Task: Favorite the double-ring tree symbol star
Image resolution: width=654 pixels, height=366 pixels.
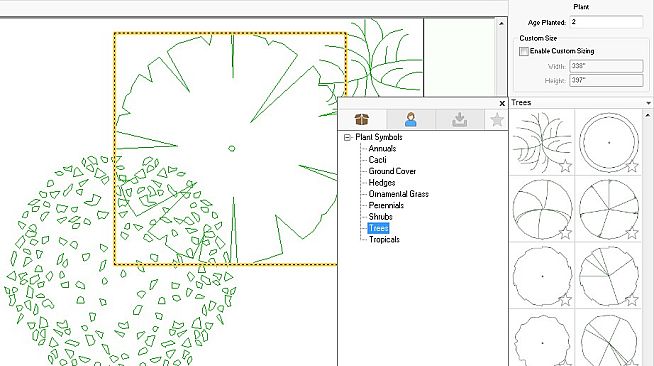Action: (632, 166)
